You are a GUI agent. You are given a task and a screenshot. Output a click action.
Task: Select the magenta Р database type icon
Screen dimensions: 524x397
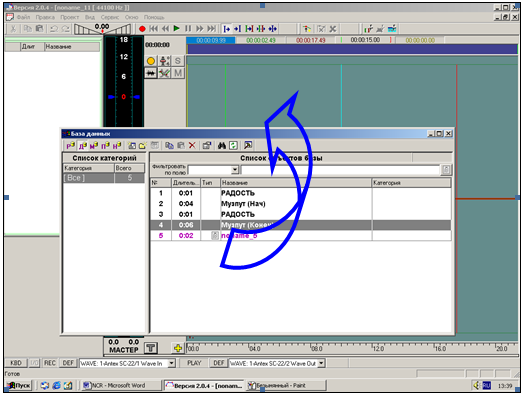(x=71, y=146)
